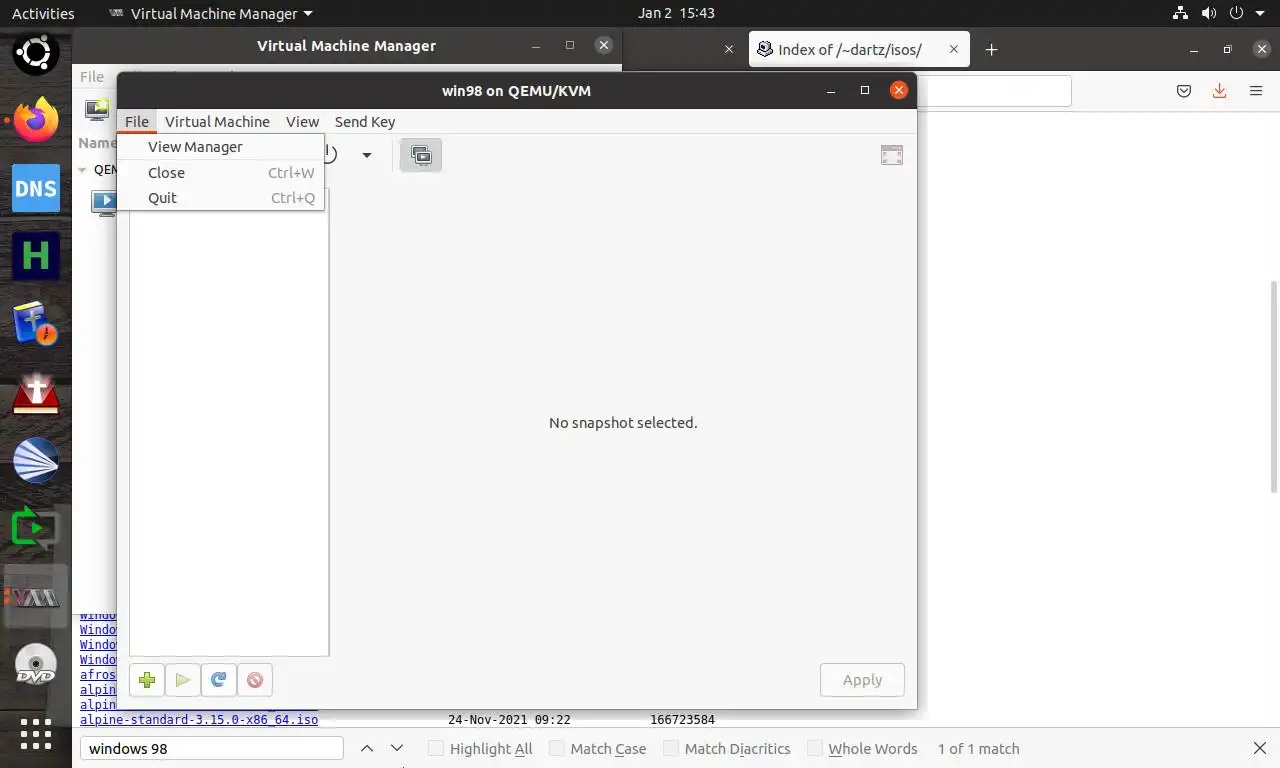Click the refresh snapshot list icon
Screen dimensions: 1280x768
coord(219,680)
